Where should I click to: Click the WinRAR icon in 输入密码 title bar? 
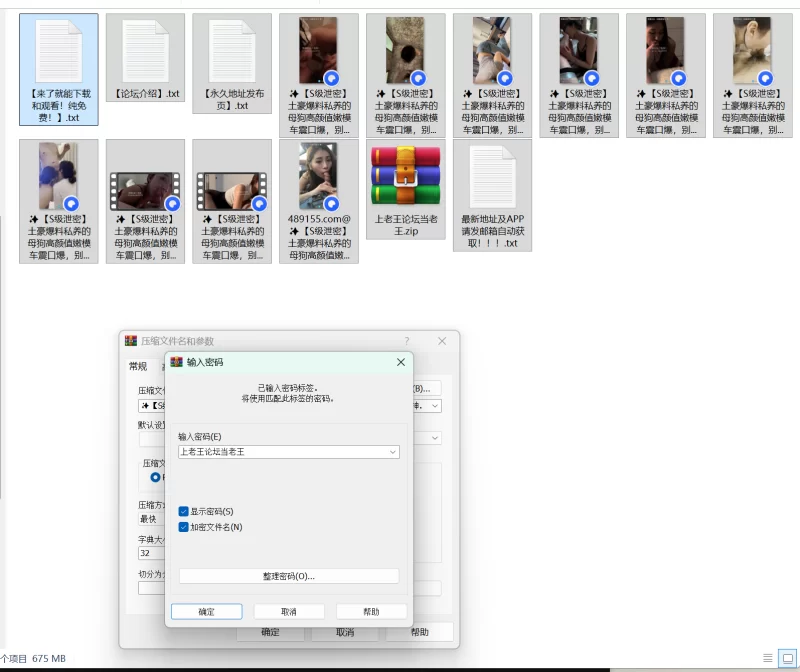(177, 362)
